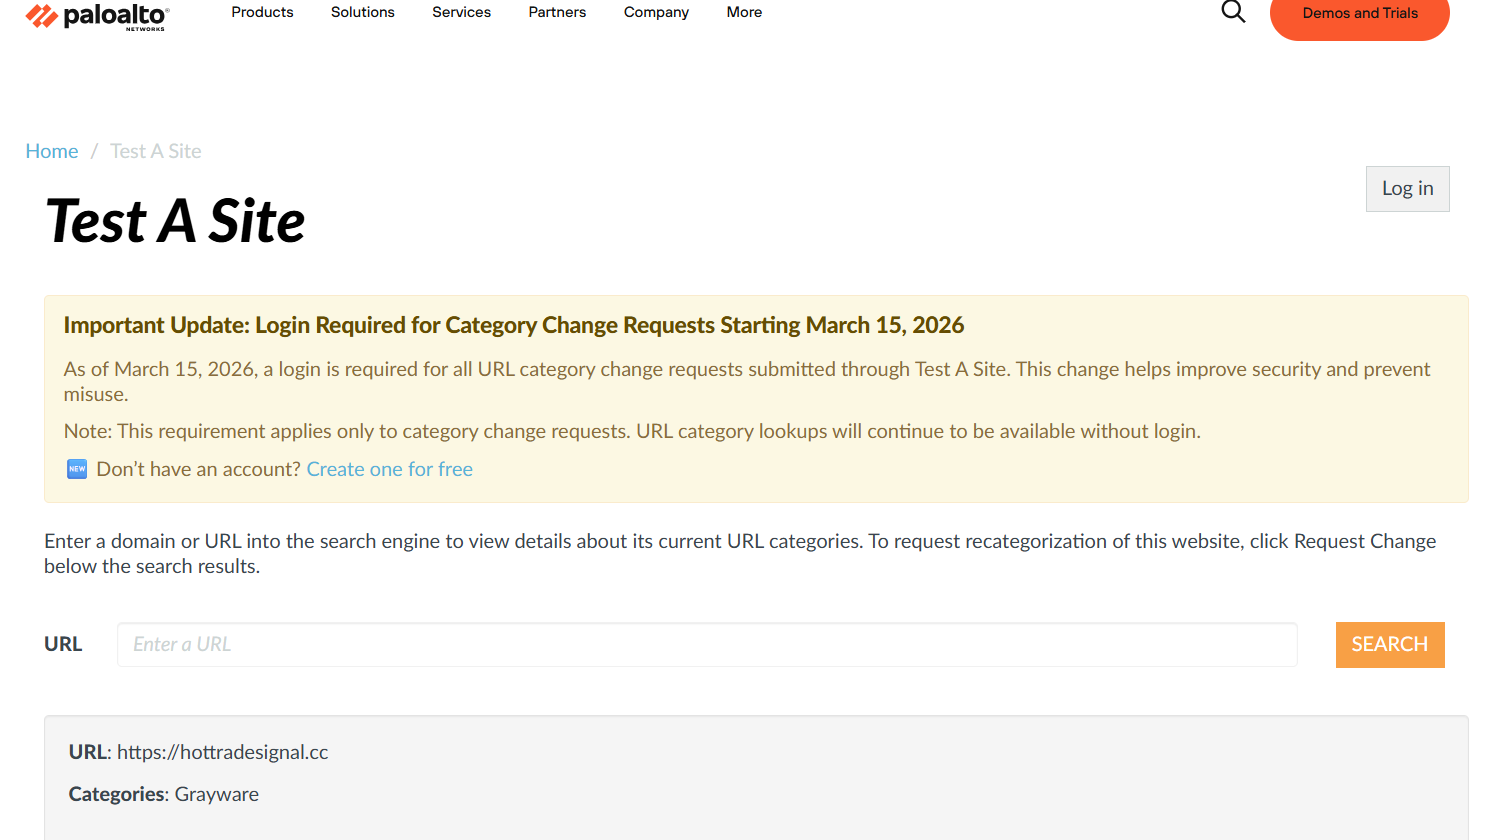1501x840 pixels.
Task: Open the Products menu
Action: pyautogui.click(x=262, y=12)
